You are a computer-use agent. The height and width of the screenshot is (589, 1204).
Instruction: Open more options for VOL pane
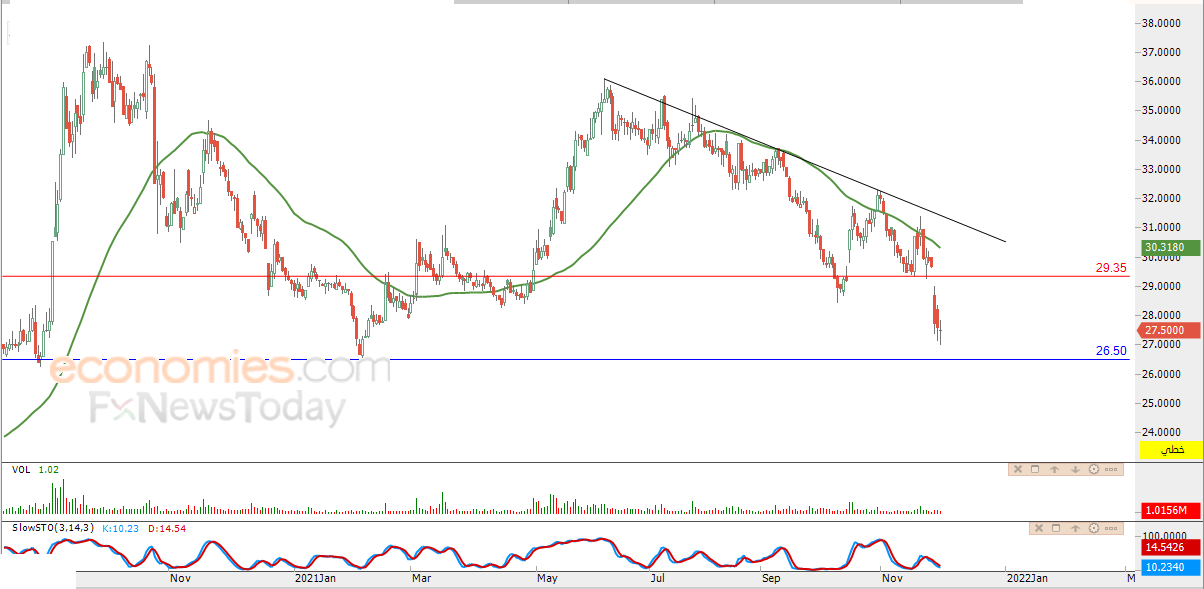(1112, 469)
